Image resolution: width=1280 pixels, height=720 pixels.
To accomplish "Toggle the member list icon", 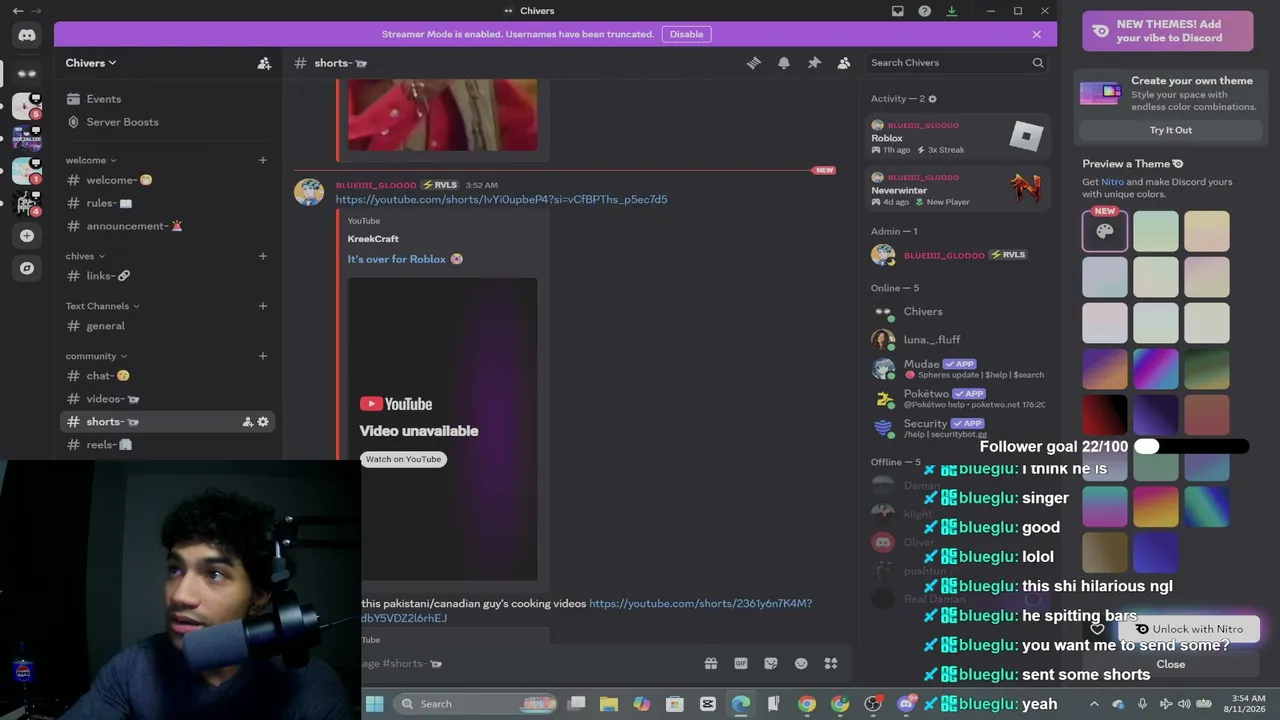I will 844,63.
